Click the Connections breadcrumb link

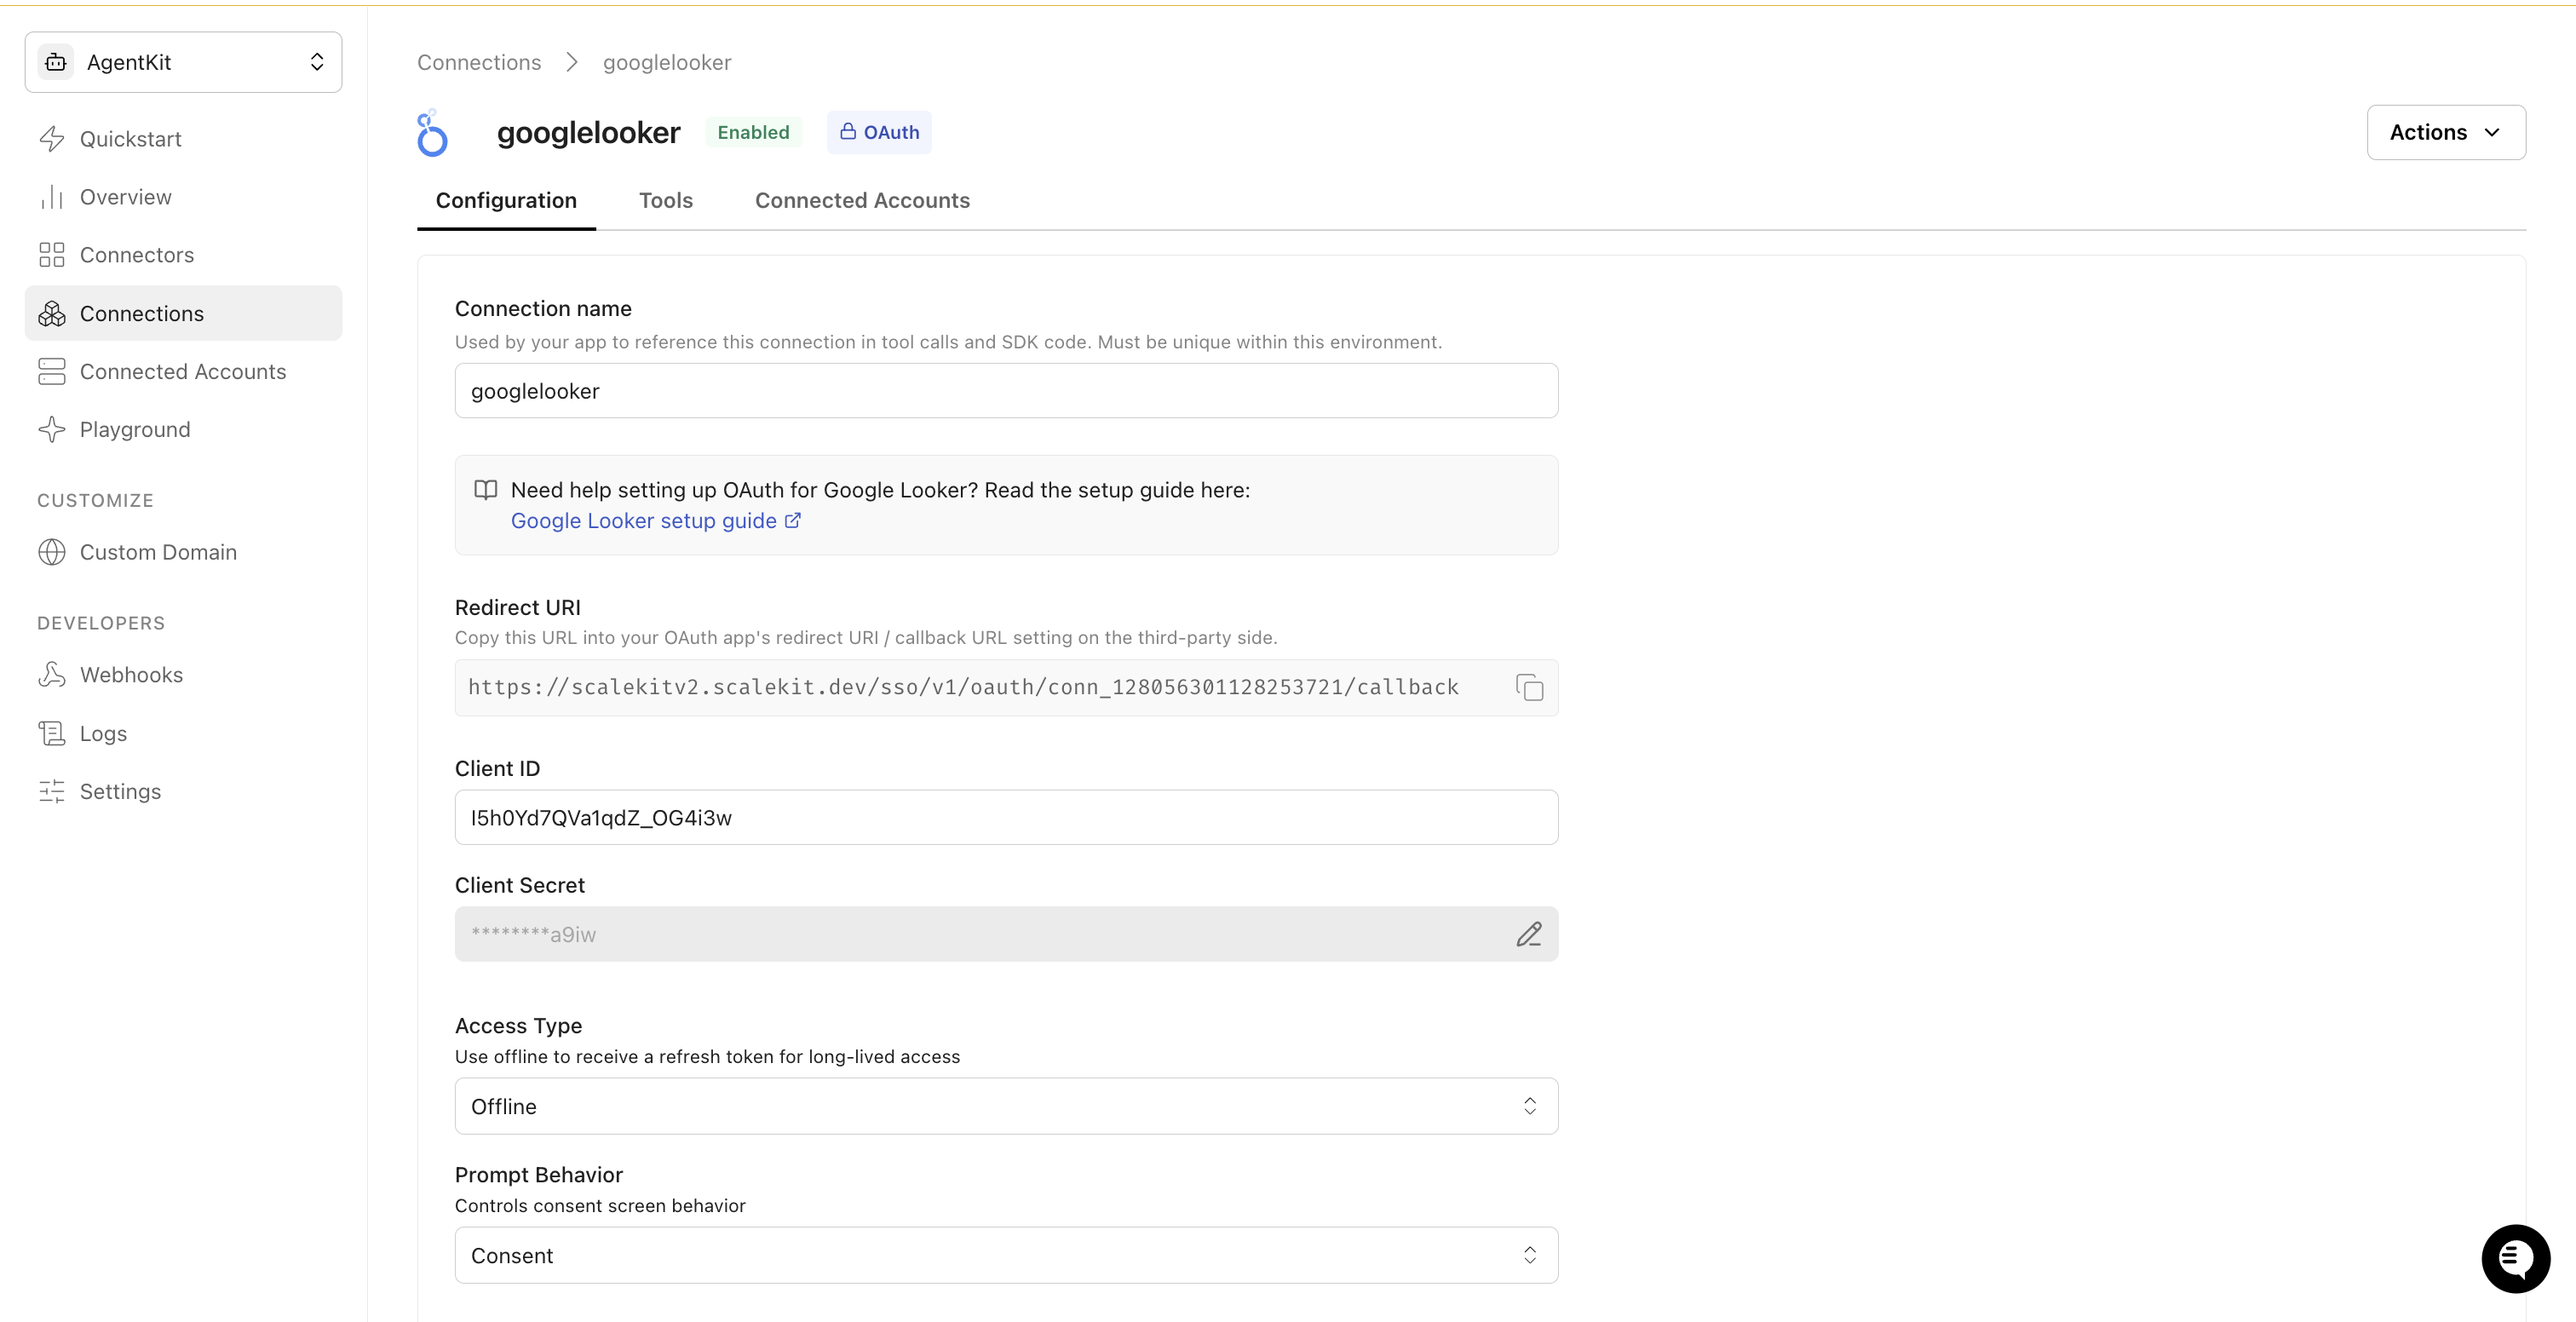[x=479, y=62]
